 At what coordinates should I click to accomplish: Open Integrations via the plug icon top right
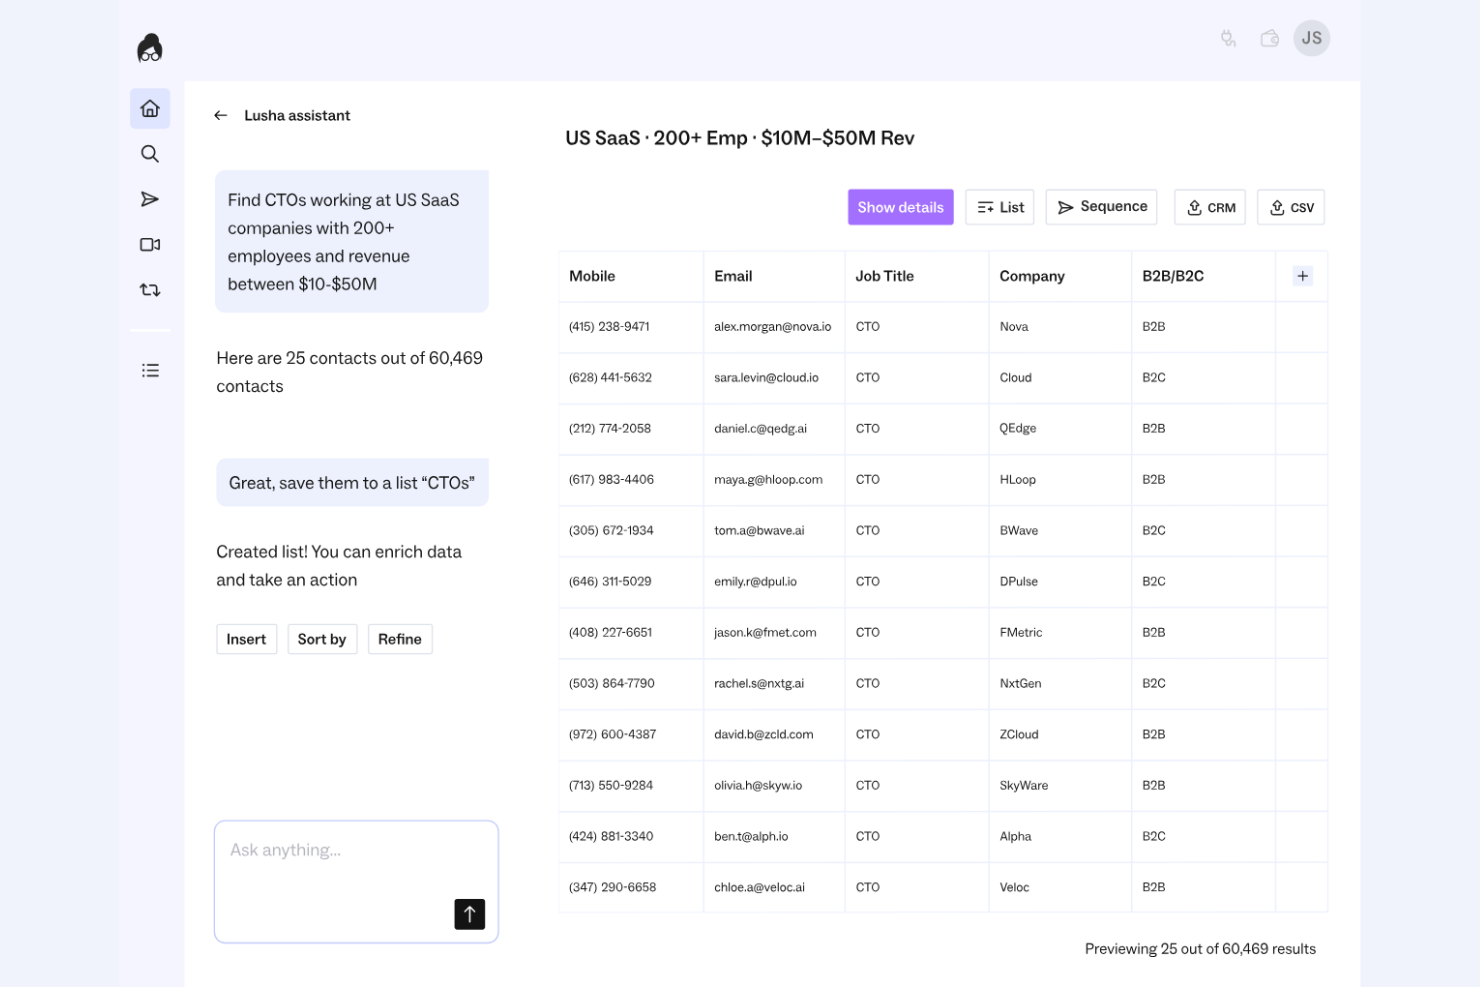point(1227,38)
